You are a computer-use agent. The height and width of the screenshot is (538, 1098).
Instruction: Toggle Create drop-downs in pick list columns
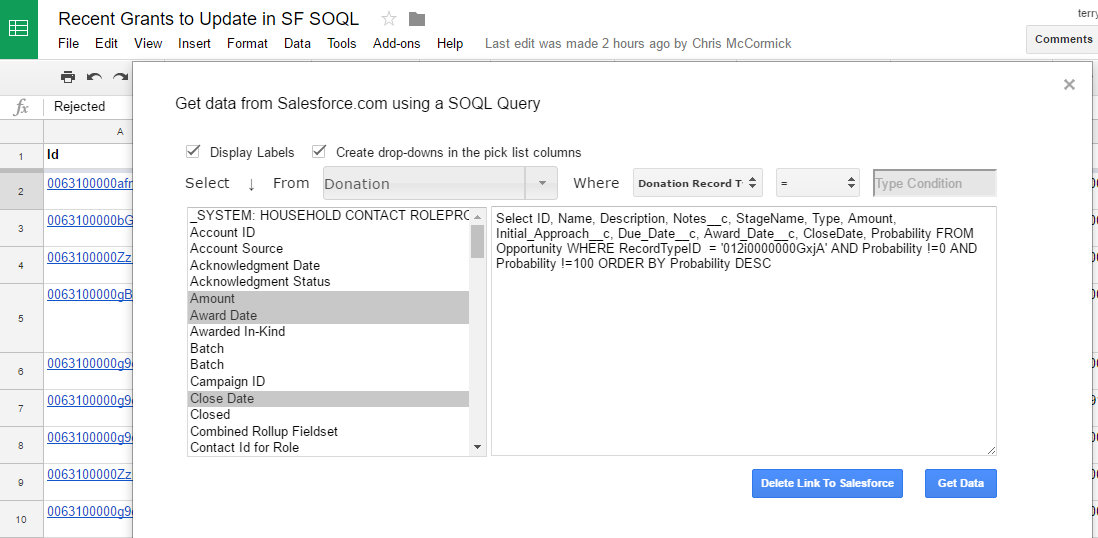319,151
